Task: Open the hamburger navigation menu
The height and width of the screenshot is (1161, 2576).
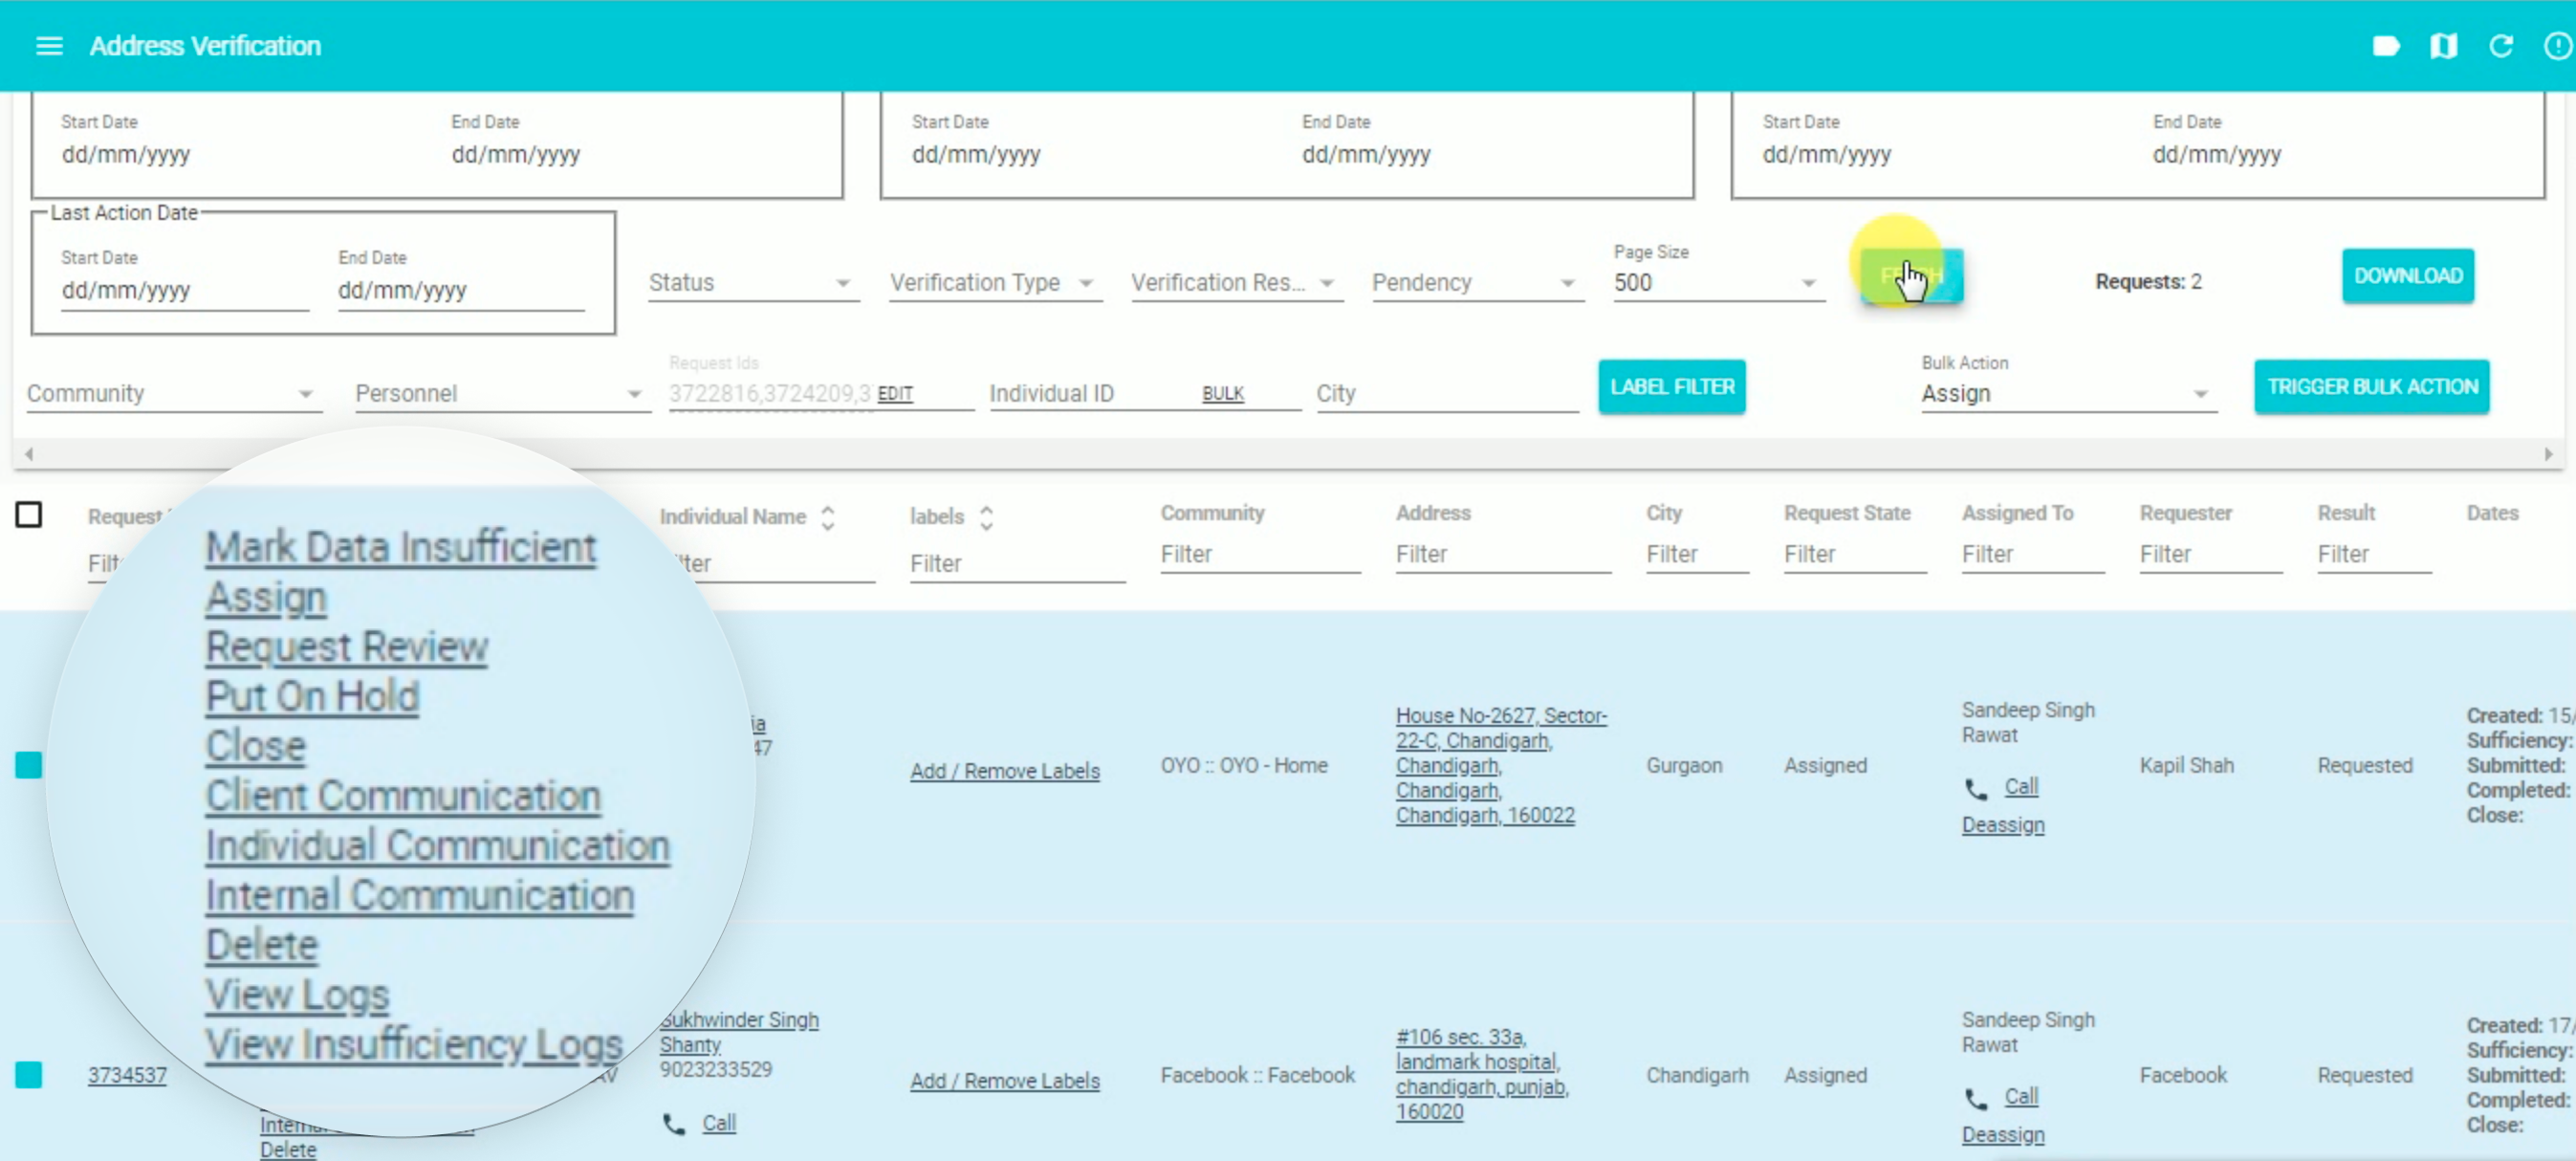Action: [x=49, y=46]
